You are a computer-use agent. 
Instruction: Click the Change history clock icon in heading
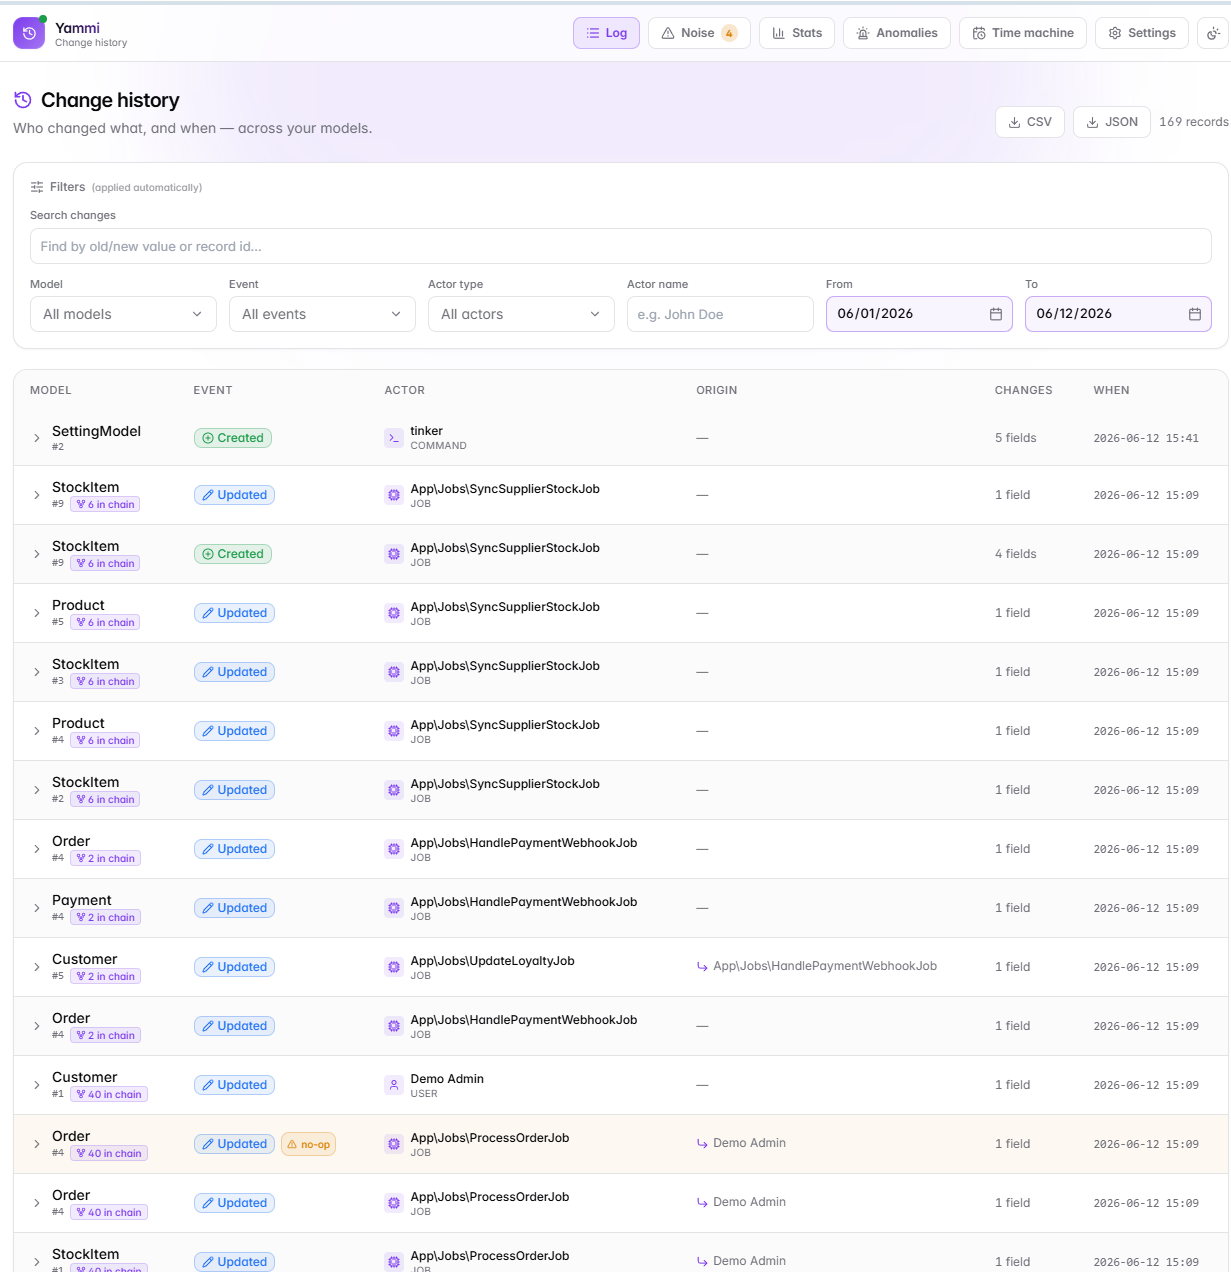pos(23,100)
